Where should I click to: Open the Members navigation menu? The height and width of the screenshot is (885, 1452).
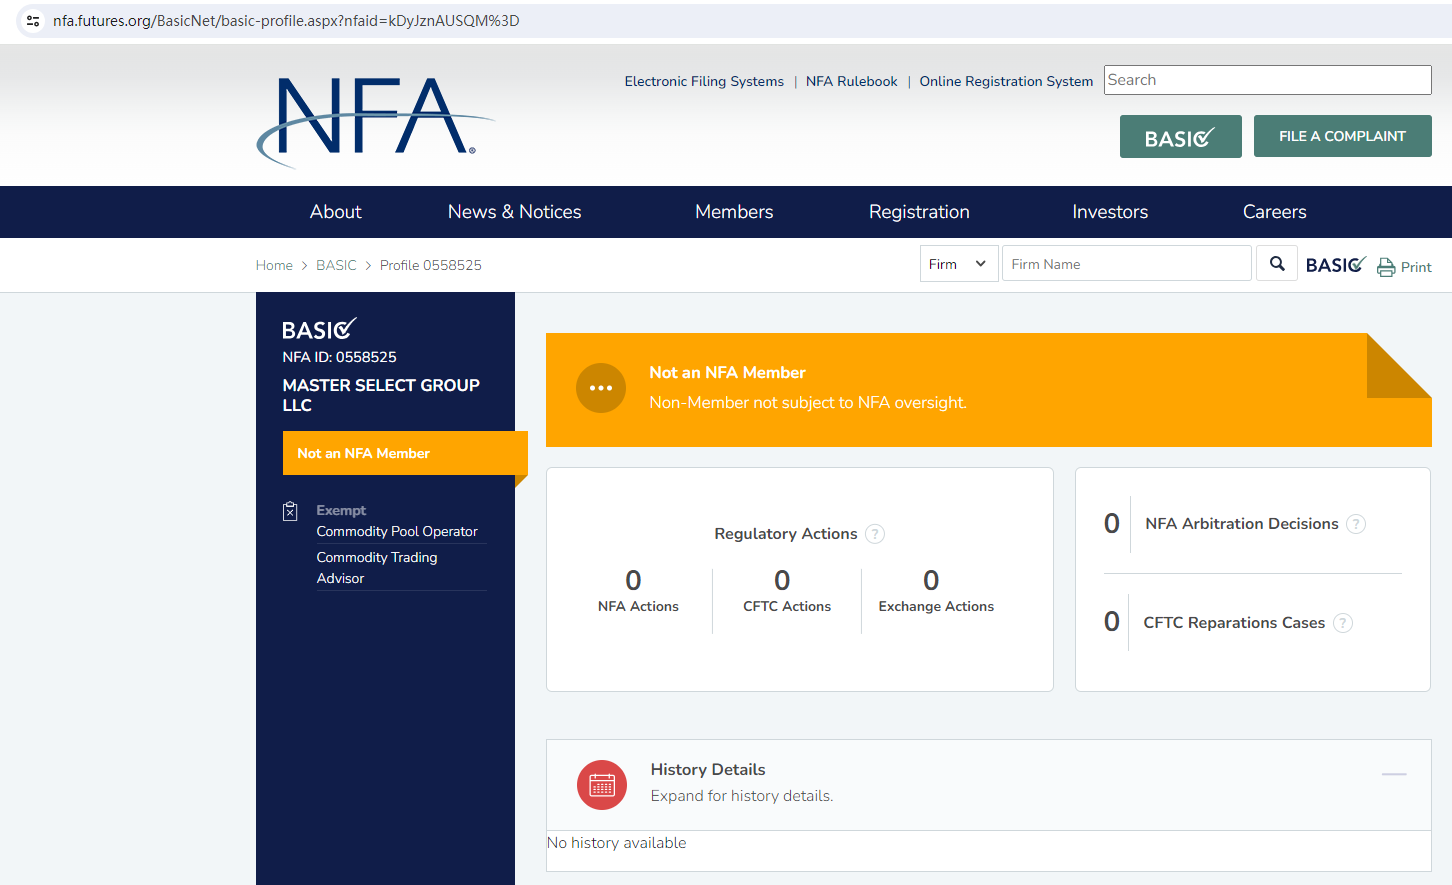[734, 212]
